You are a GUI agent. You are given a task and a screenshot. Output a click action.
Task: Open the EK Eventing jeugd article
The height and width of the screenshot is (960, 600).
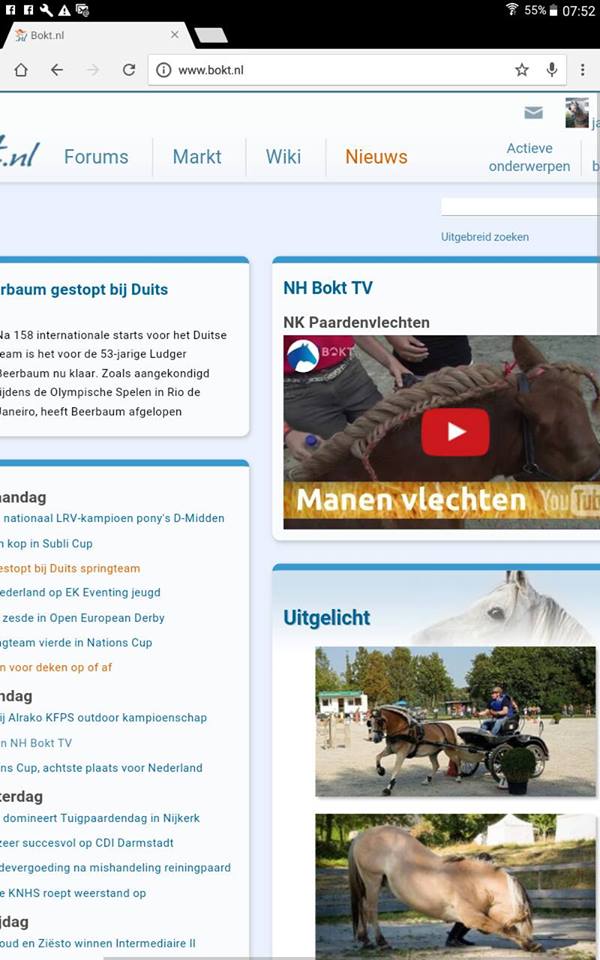(80, 593)
